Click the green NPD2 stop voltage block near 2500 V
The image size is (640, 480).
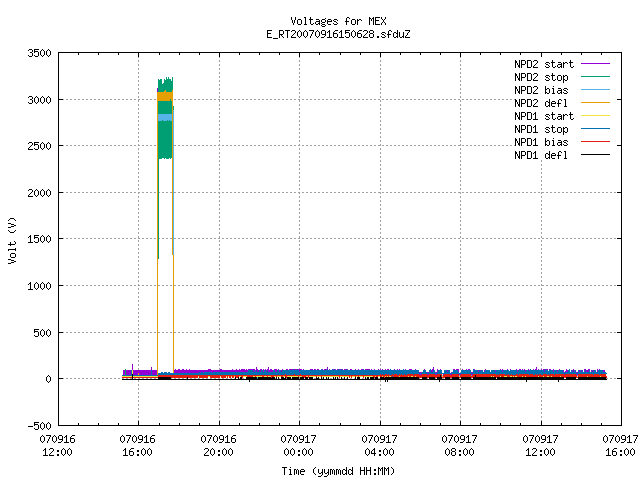coord(165,139)
